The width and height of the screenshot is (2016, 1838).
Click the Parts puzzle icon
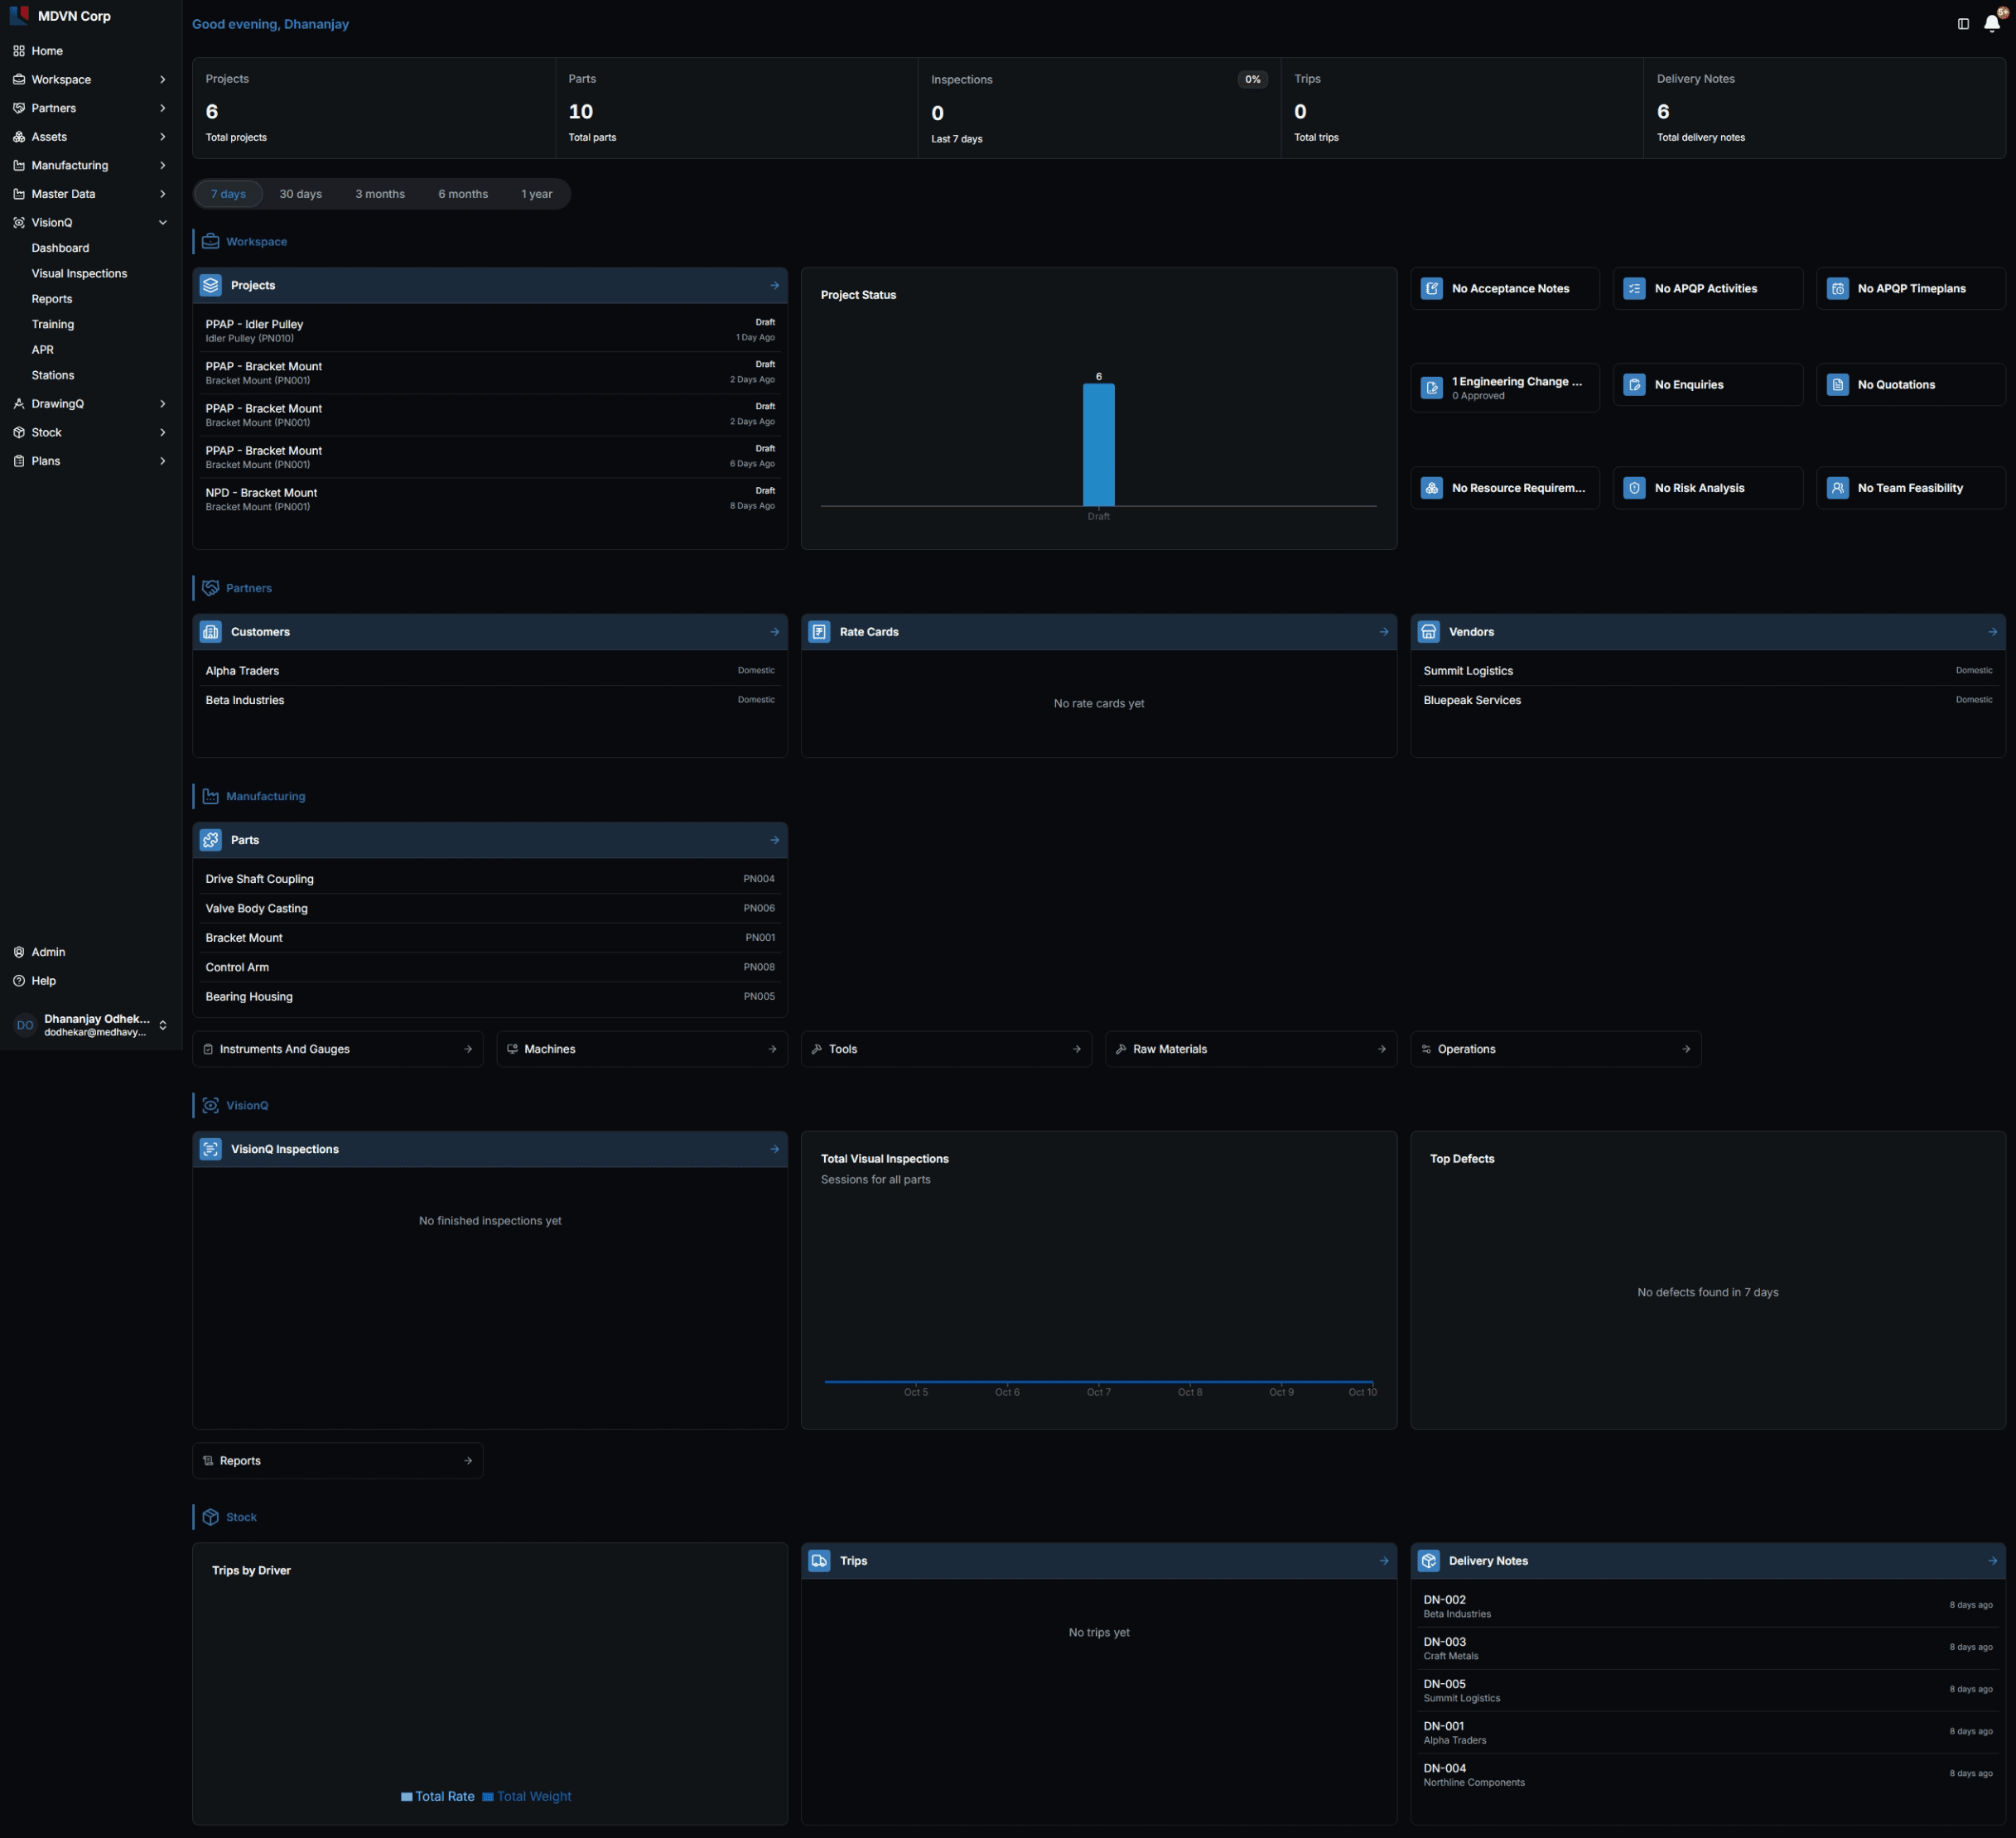point(211,840)
